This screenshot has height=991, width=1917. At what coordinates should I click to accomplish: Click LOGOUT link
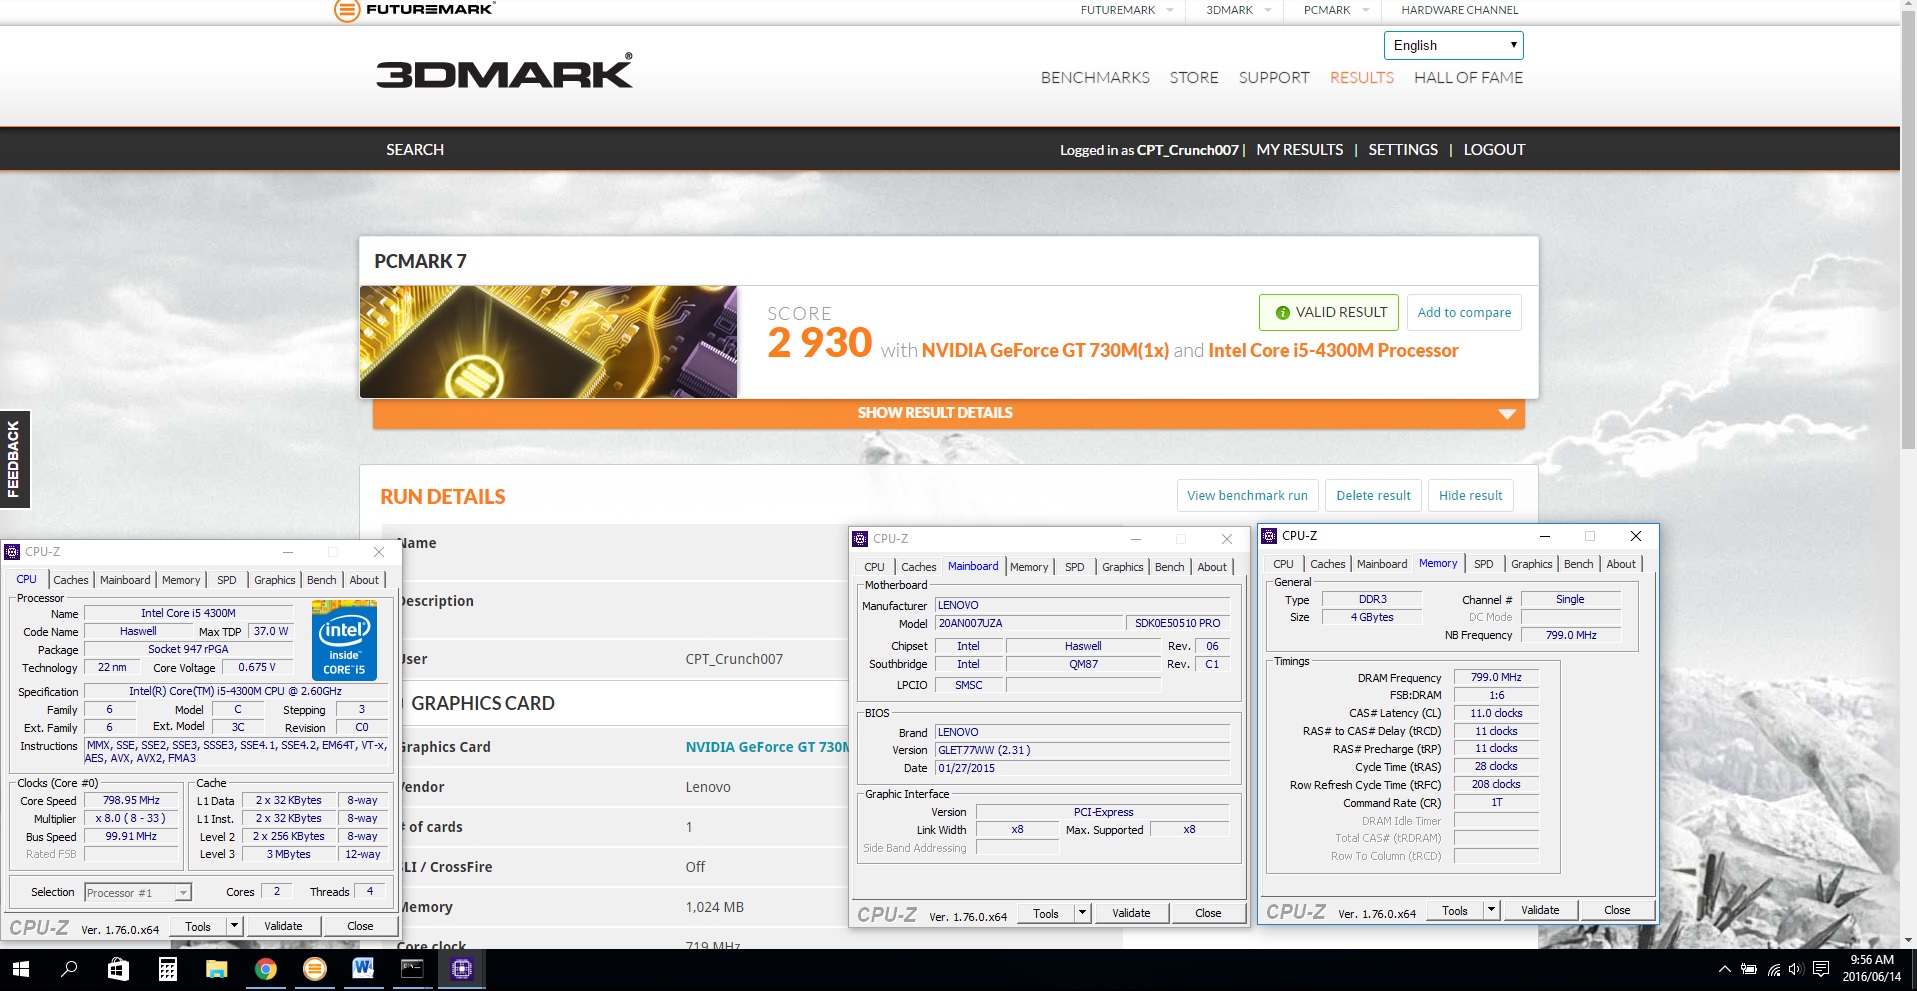[x=1494, y=150]
